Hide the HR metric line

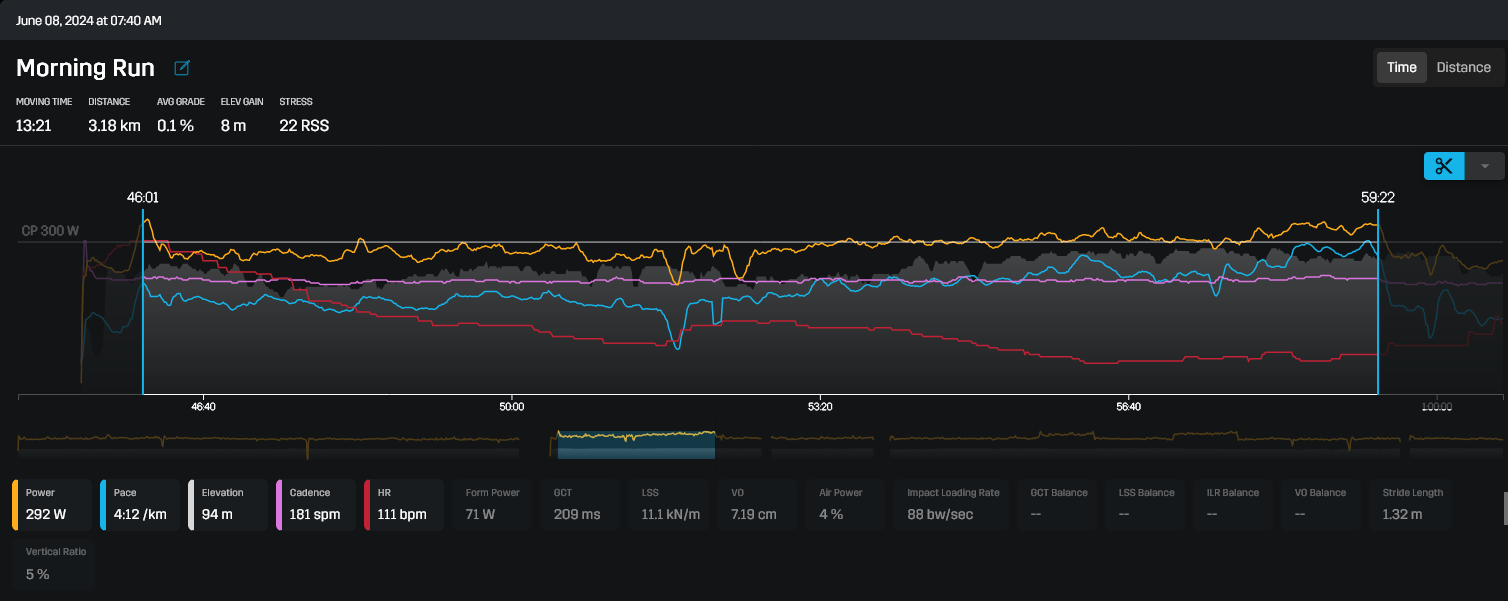[x=403, y=504]
